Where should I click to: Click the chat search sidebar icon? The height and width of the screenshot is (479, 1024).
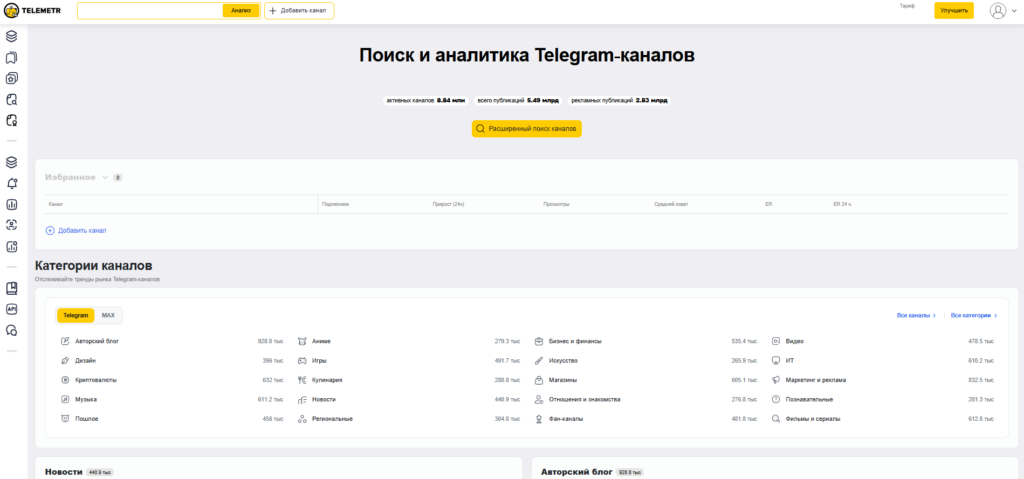tap(11, 330)
